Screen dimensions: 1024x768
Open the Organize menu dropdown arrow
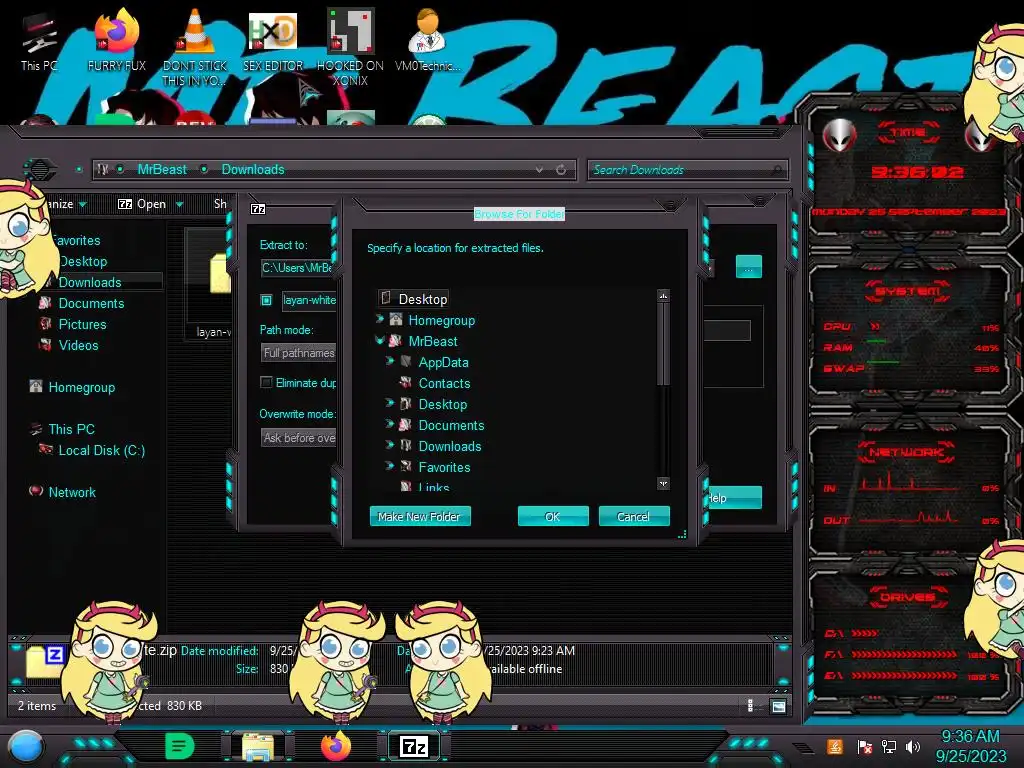[x=83, y=204]
